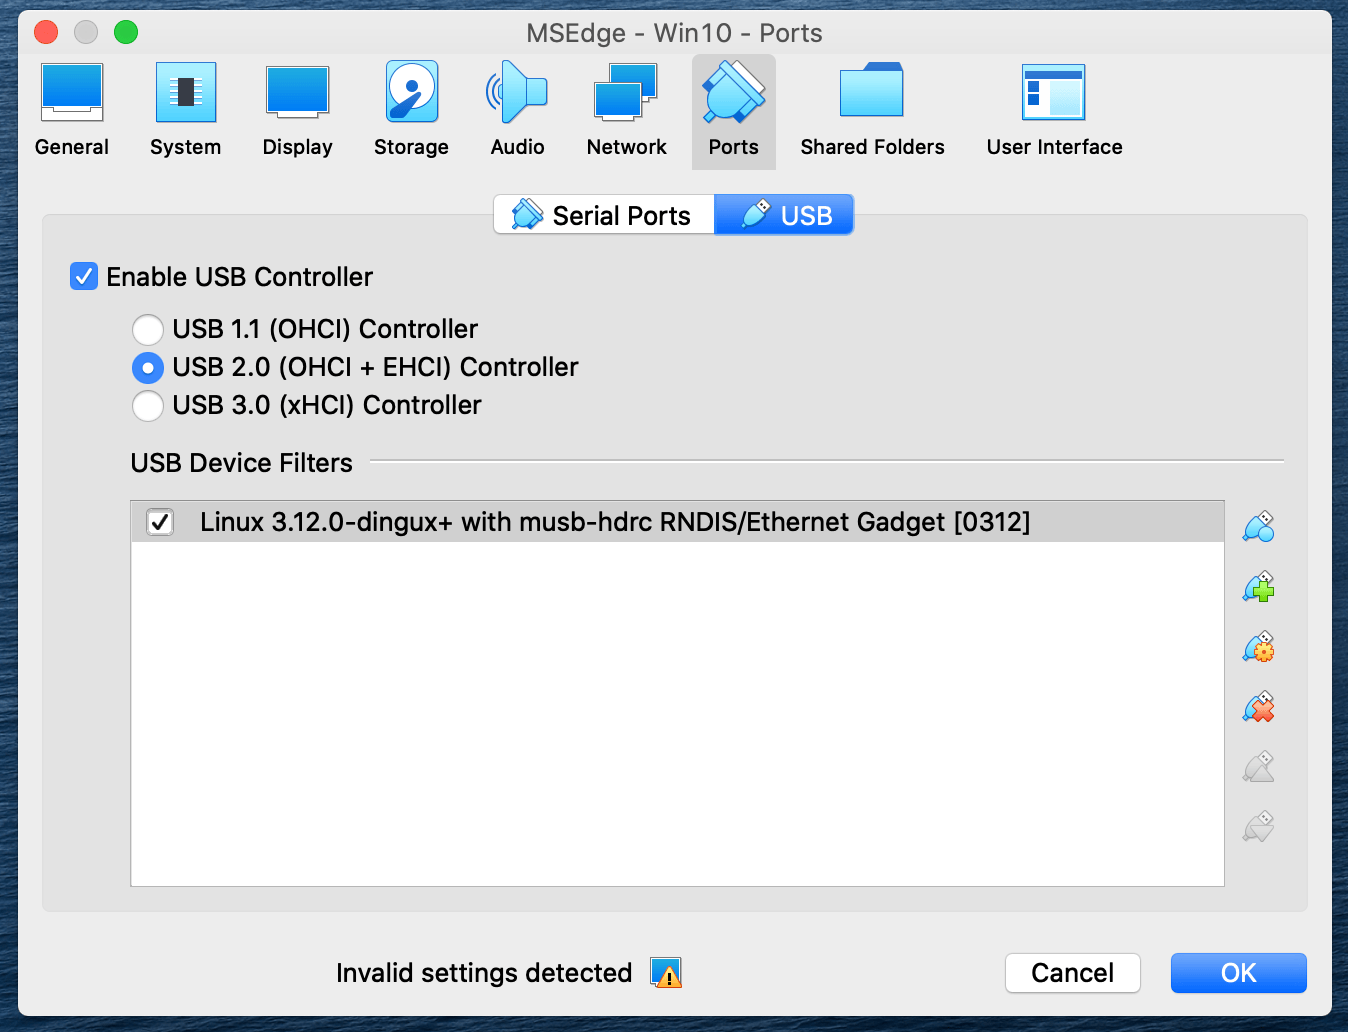Move the selected USB filter up
The height and width of the screenshot is (1032, 1348).
pos(1259,767)
